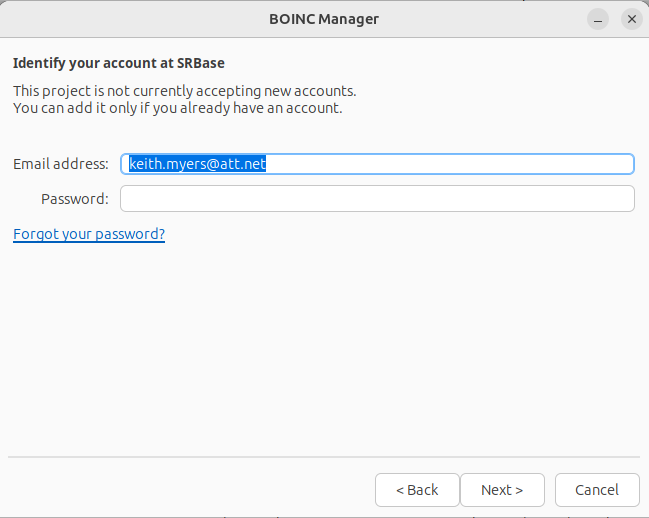Screen dimensions: 649x518
Task: Close the BOINC Manager window
Action: [x=632, y=19]
